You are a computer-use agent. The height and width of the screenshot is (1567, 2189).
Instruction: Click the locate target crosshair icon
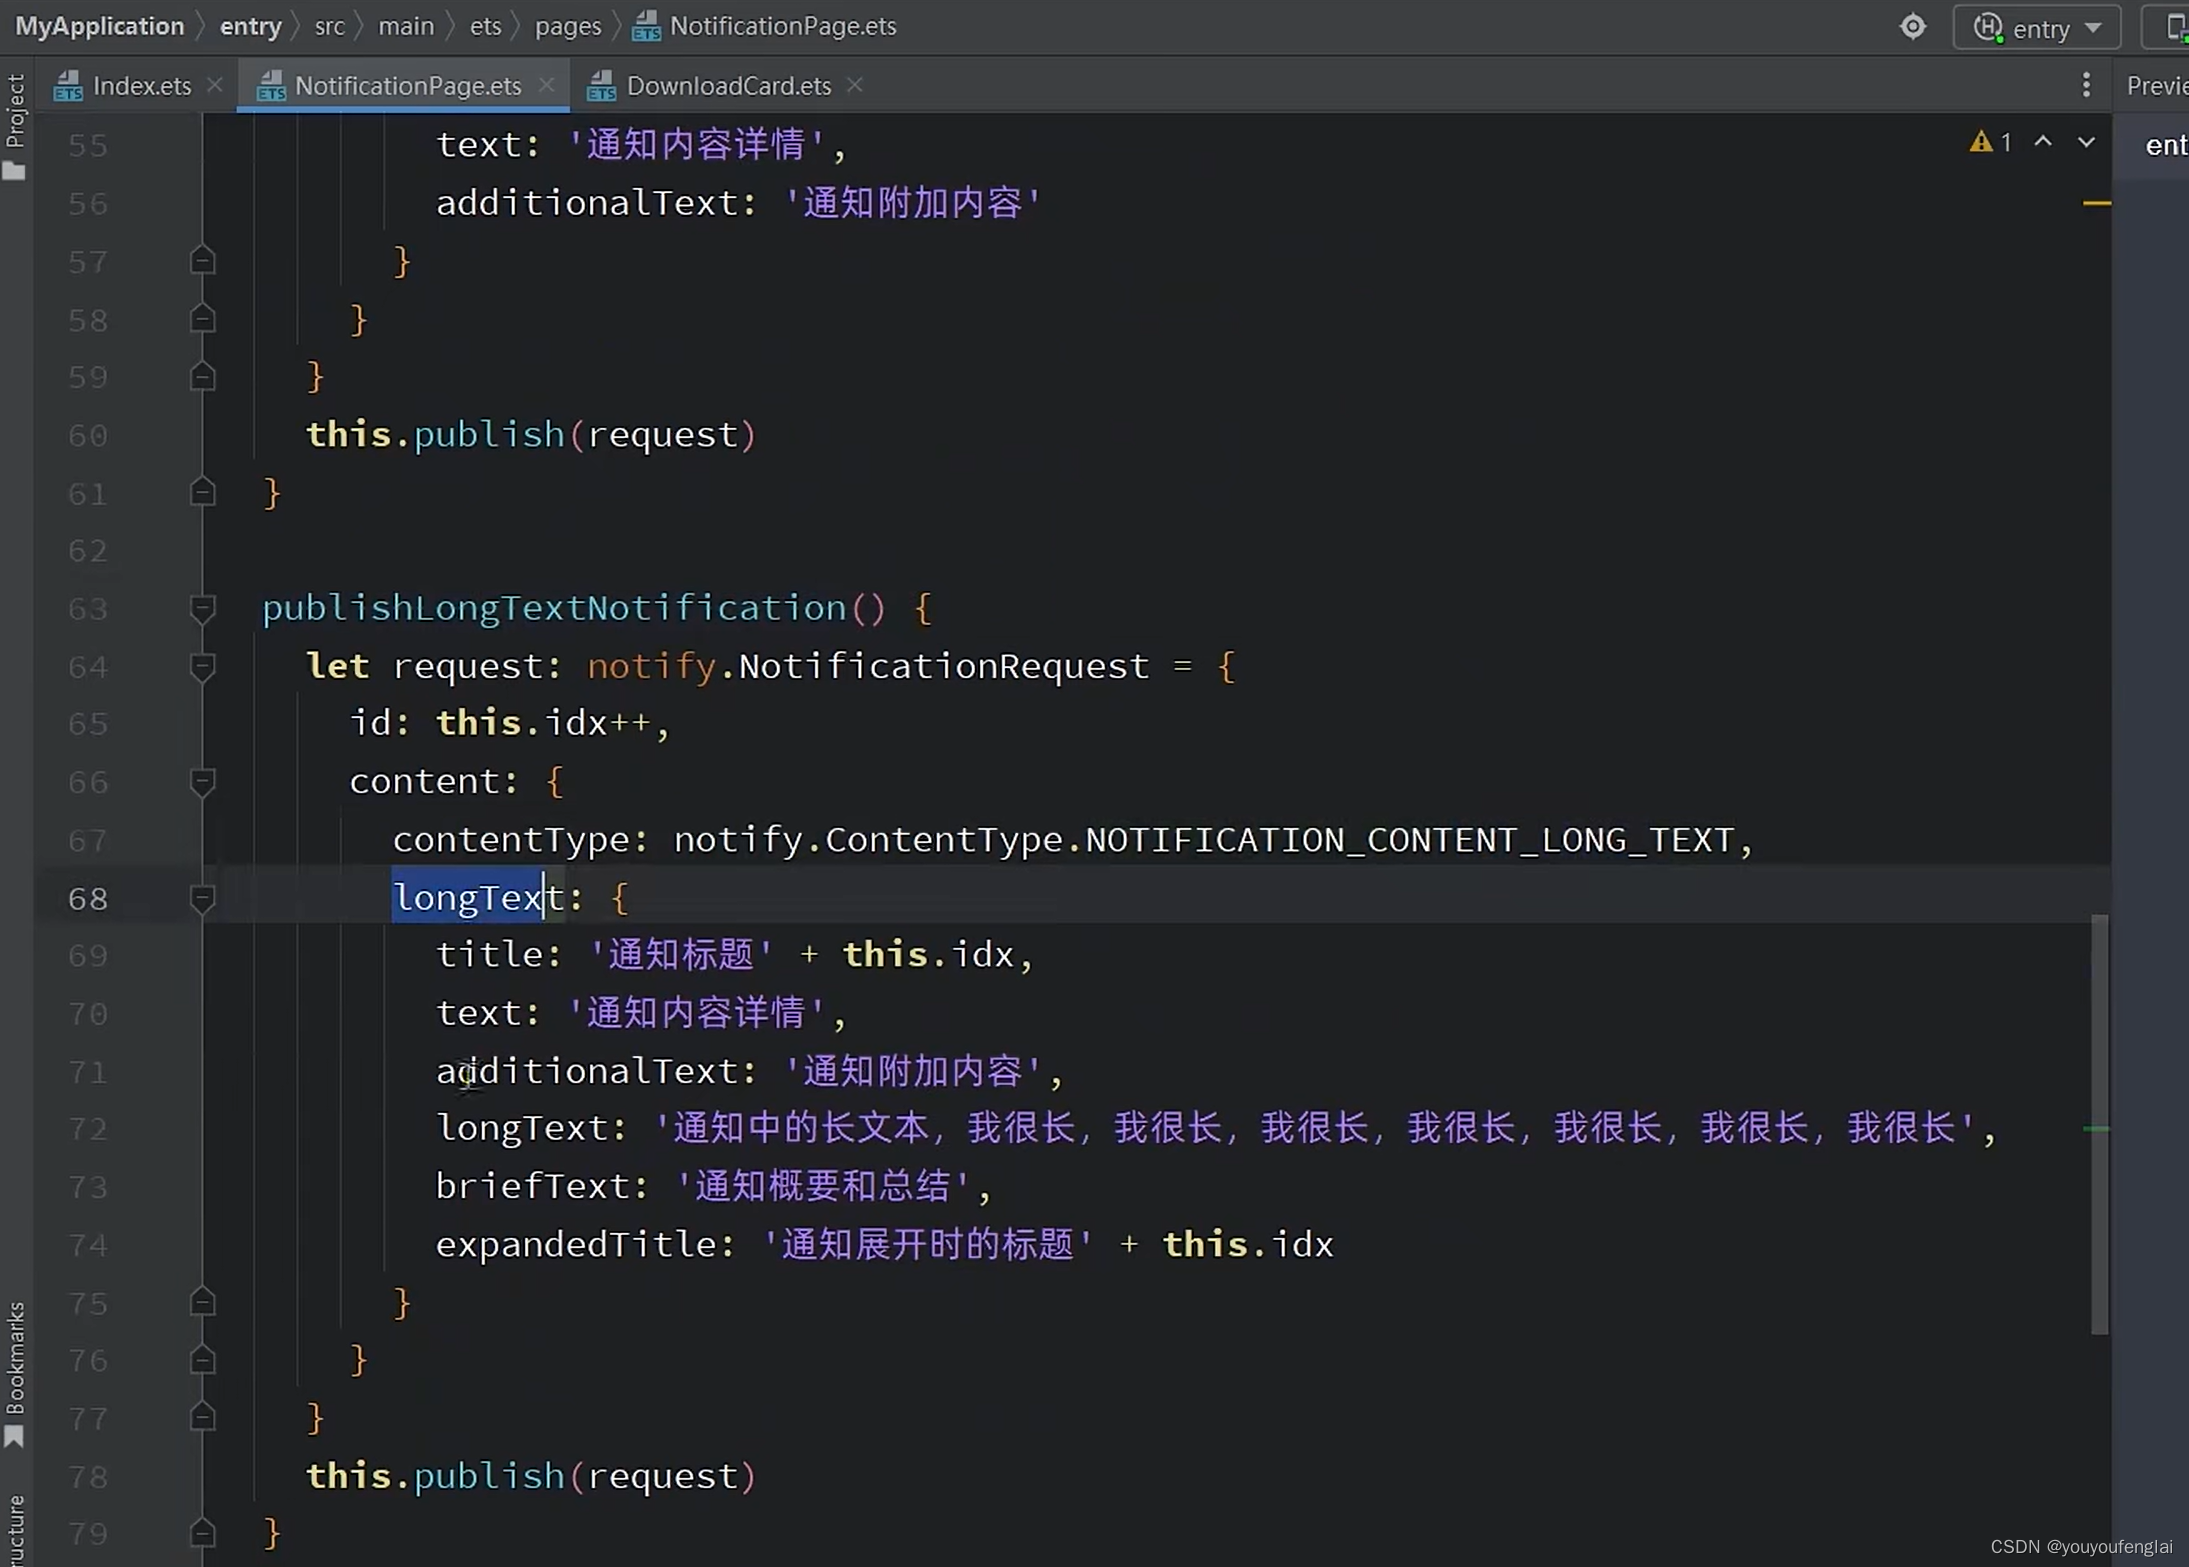tap(1912, 27)
